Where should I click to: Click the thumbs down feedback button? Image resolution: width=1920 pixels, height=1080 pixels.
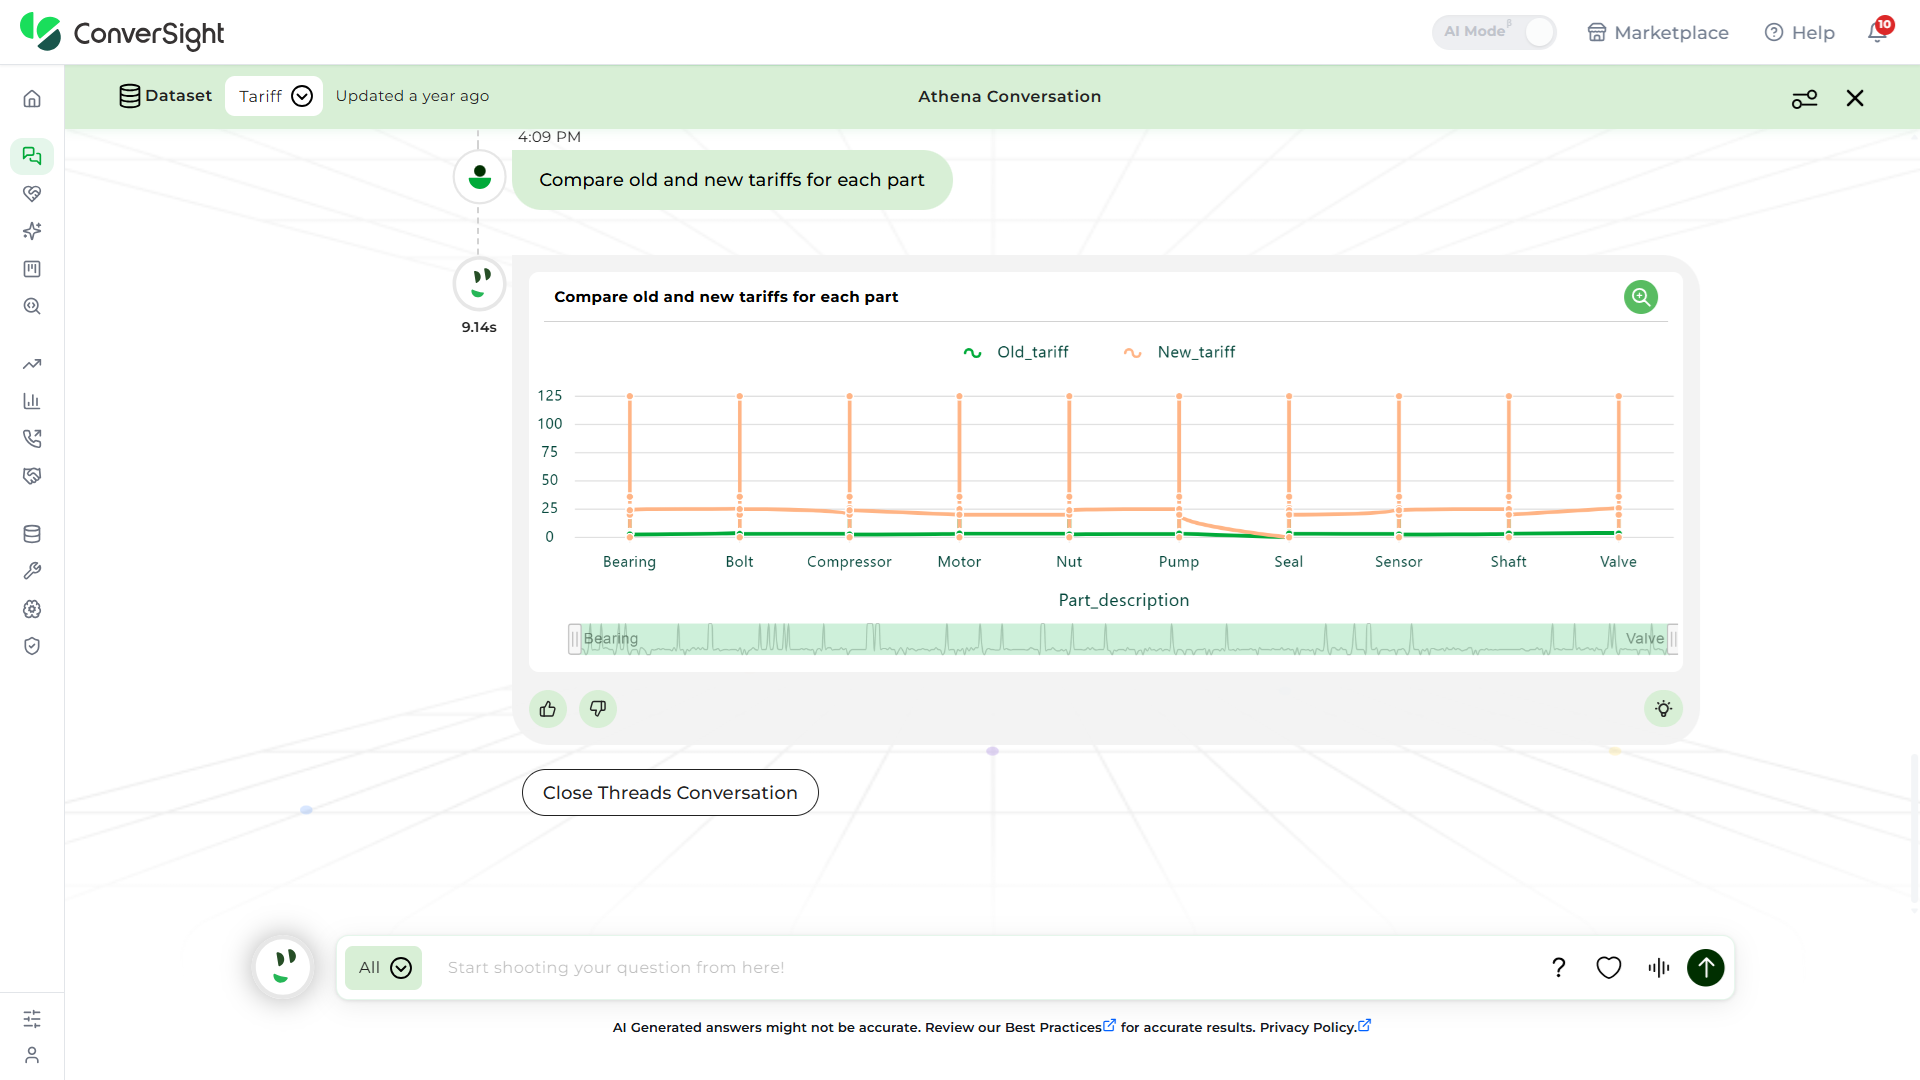click(598, 709)
